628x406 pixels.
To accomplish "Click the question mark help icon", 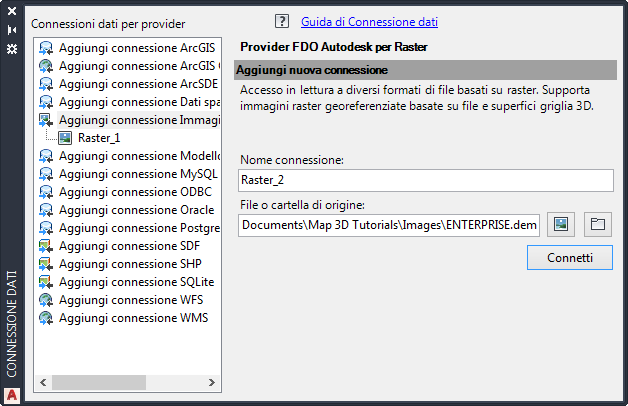I will click(281, 21).
